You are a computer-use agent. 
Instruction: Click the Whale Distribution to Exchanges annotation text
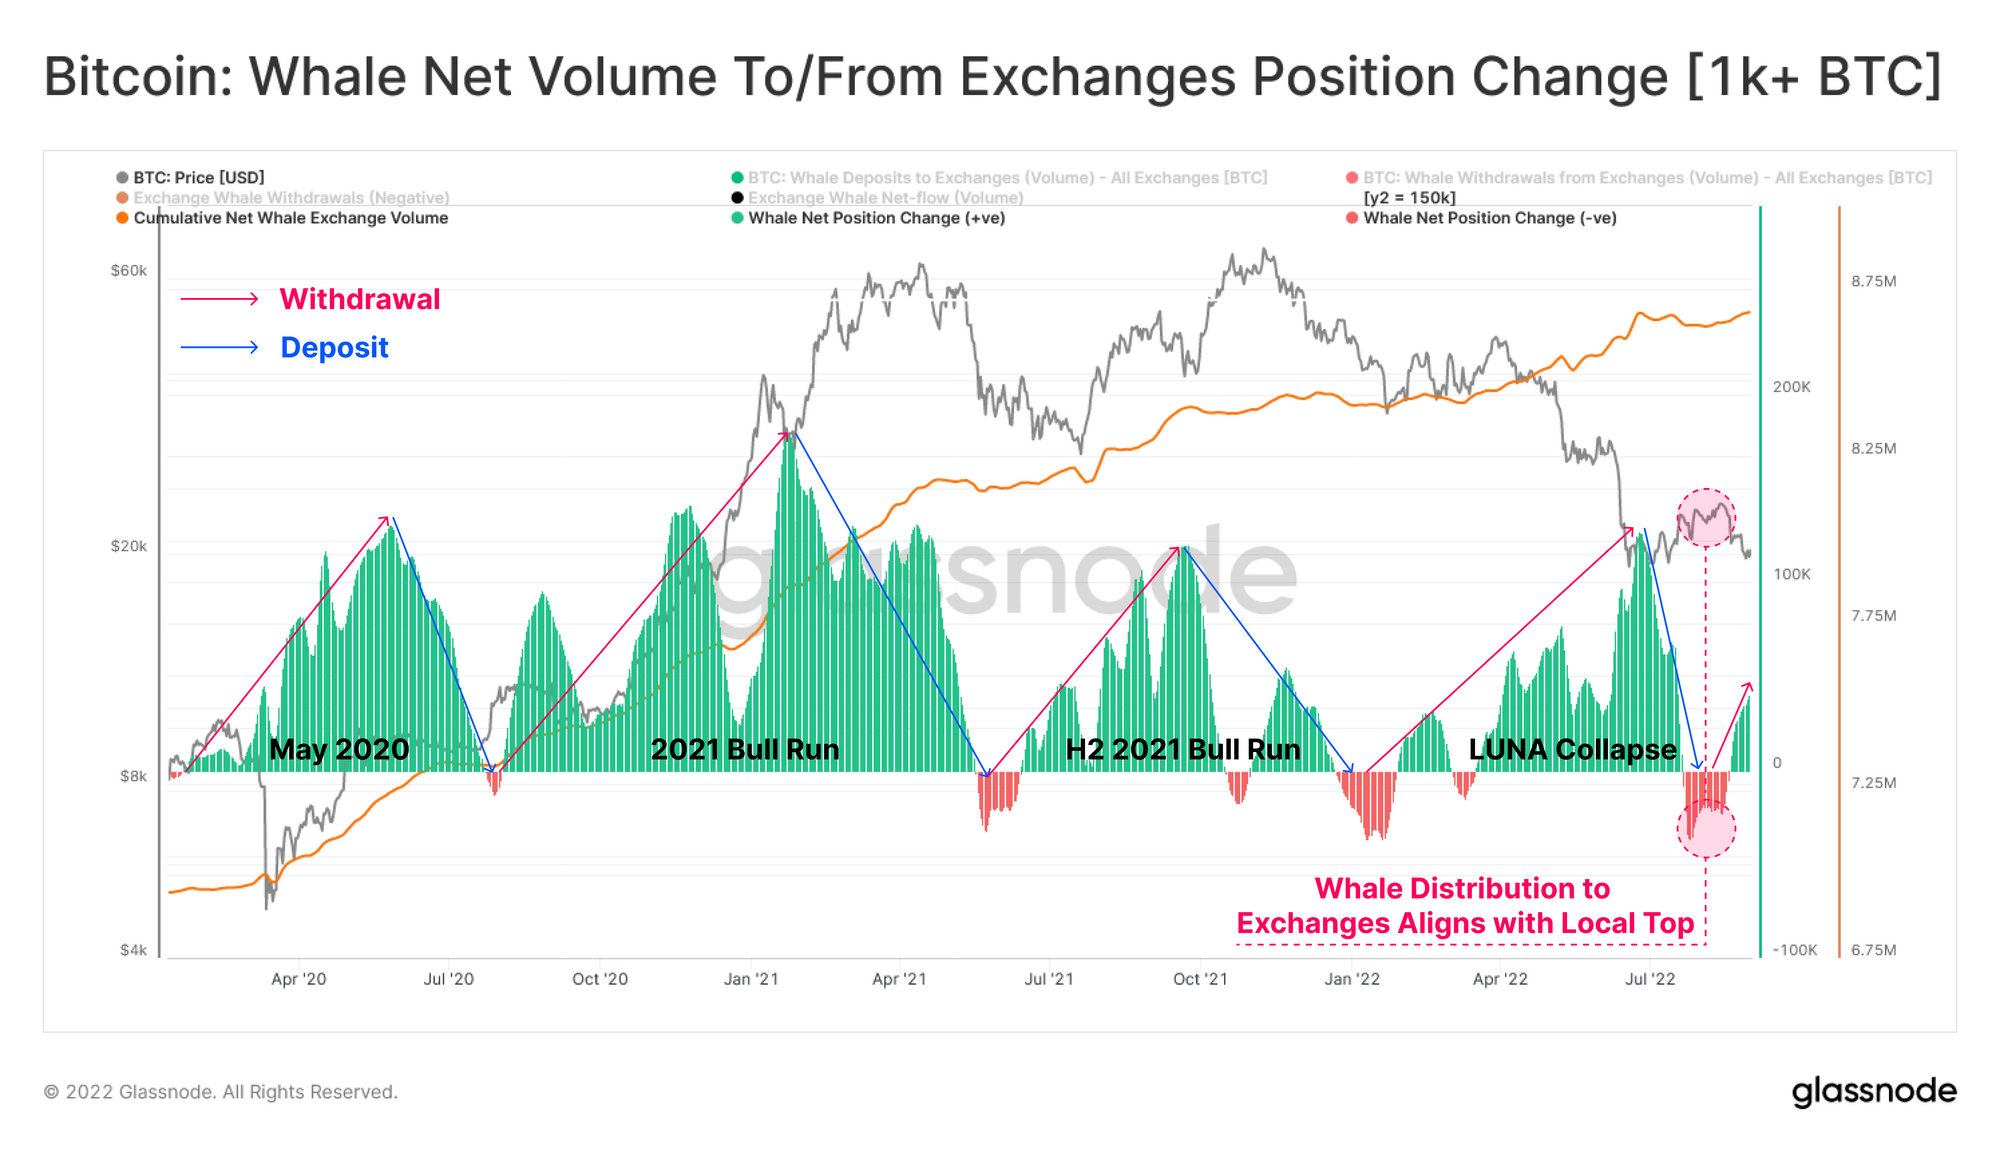pyautogui.click(x=1464, y=906)
